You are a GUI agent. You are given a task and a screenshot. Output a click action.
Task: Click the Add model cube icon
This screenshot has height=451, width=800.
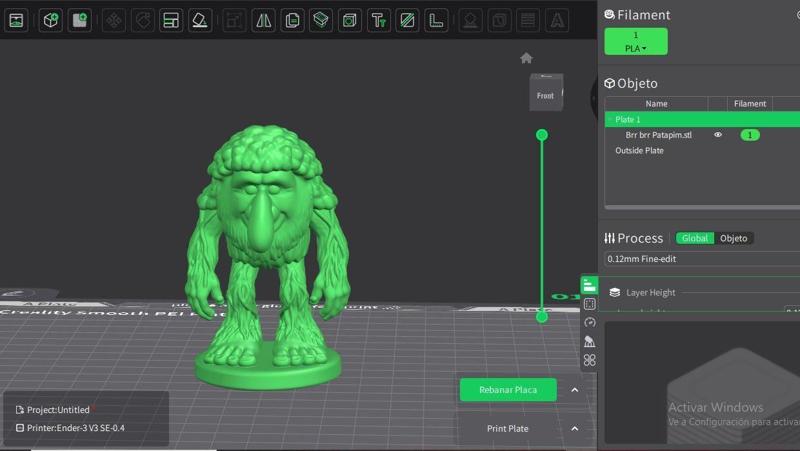[x=50, y=19]
